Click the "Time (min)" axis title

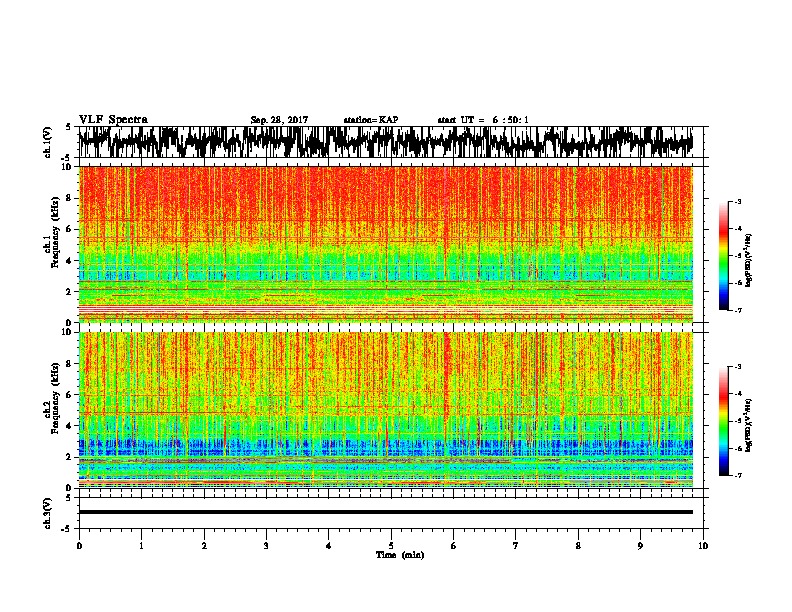tap(400, 555)
